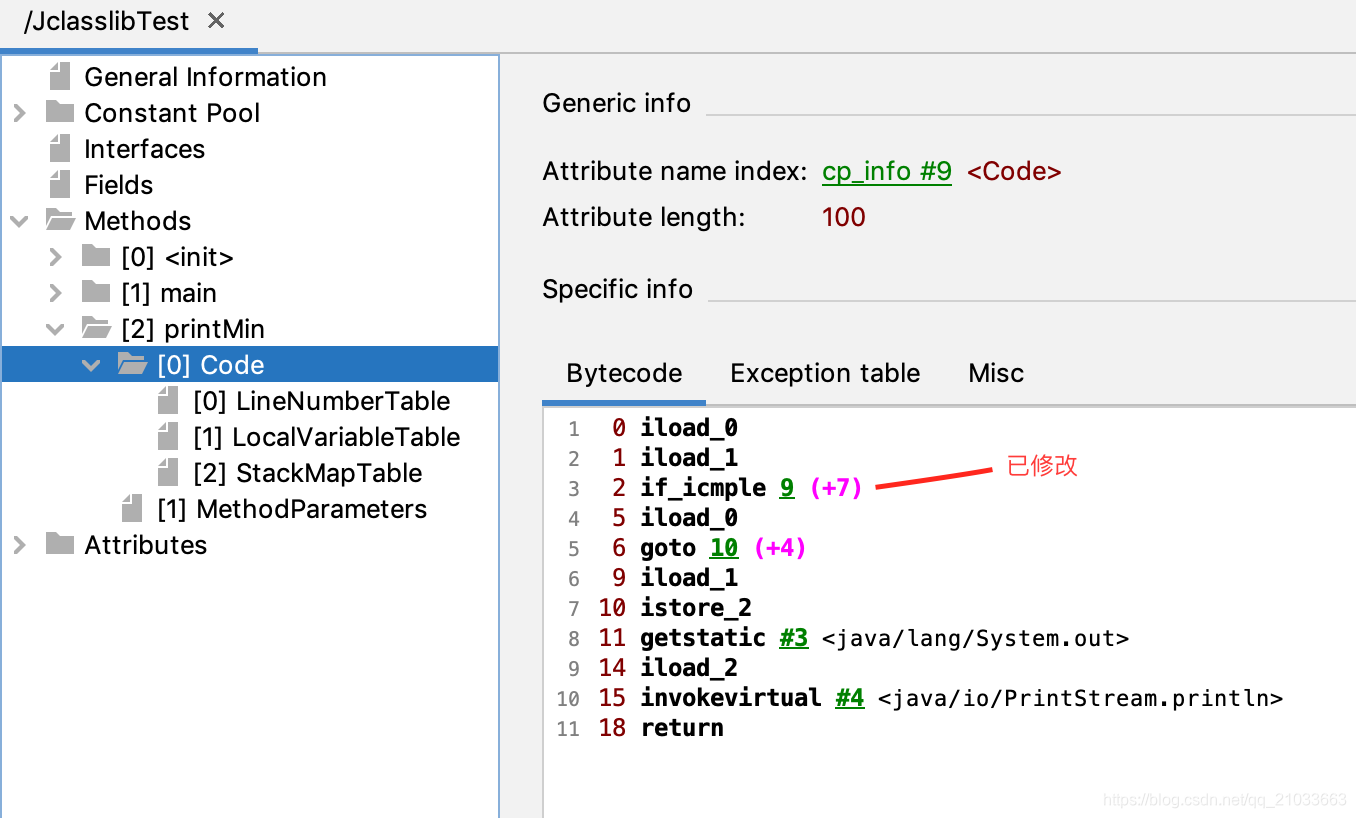Follow invokevirtual #4 constant link
The image size is (1356, 818).
tap(850, 698)
